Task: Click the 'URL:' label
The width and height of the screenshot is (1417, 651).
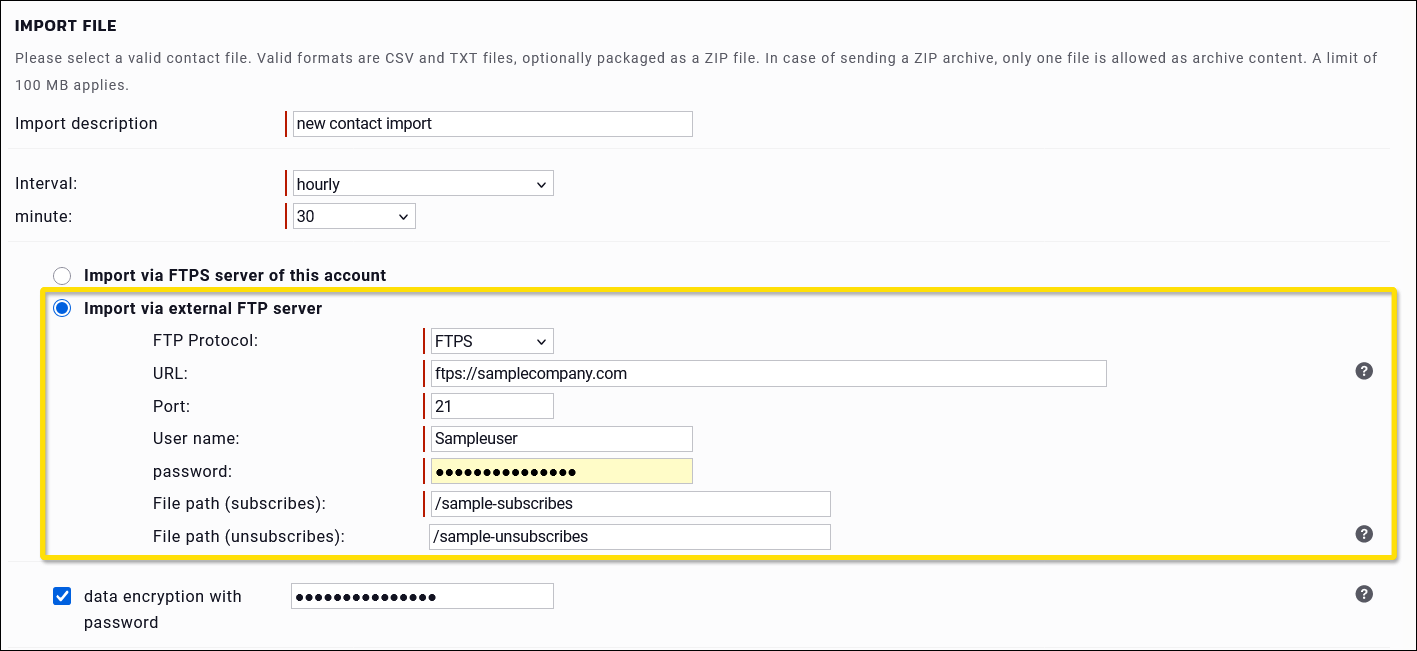Action: tap(170, 373)
